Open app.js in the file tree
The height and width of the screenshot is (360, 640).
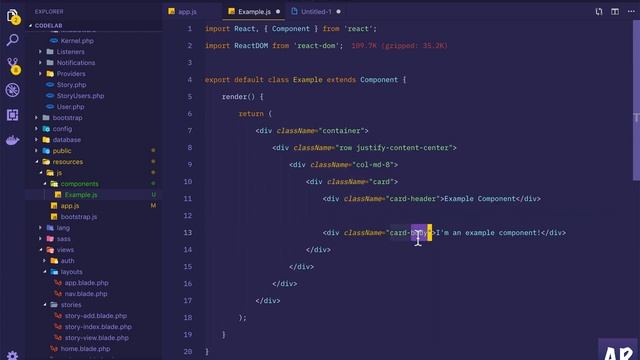tap(70, 206)
